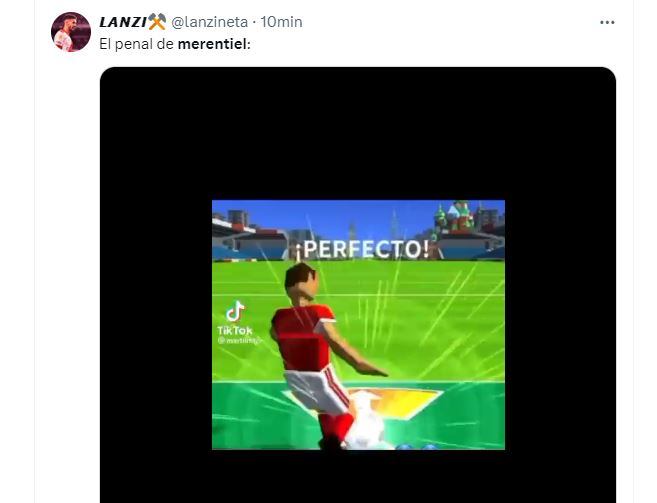The height and width of the screenshot is (503, 657).
Task: Open the 10min timestamp link
Action: (282, 22)
